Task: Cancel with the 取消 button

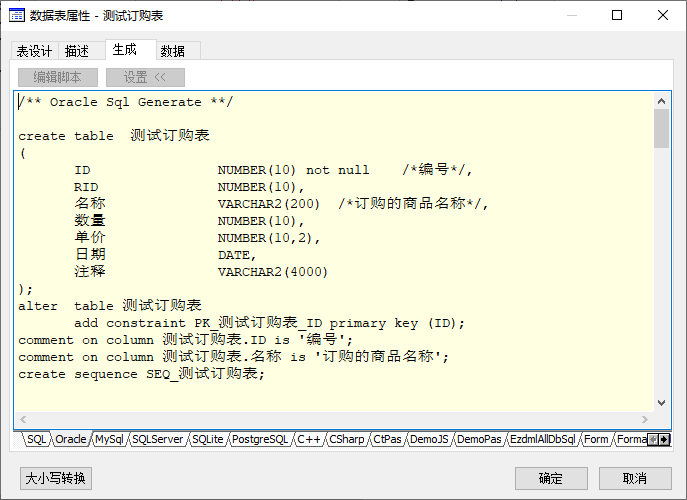Action: point(635,478)
